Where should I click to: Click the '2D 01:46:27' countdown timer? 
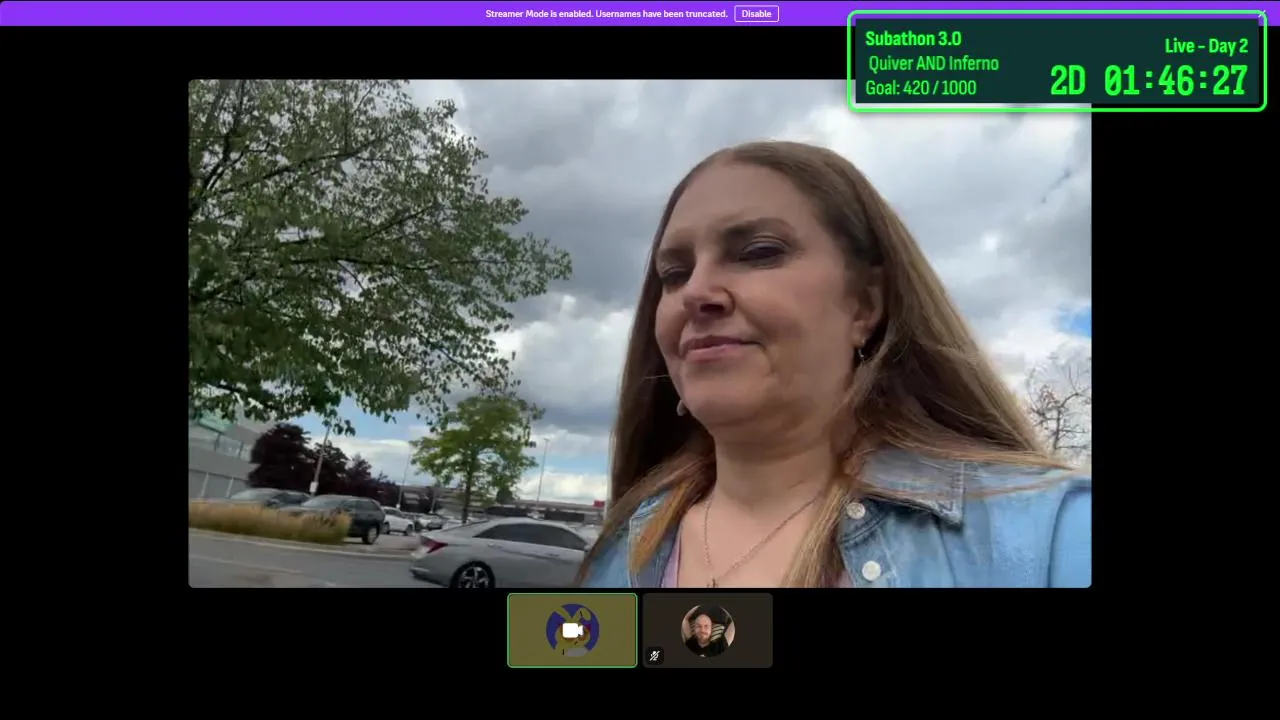pyautogui.click(x=1149, y=81)
